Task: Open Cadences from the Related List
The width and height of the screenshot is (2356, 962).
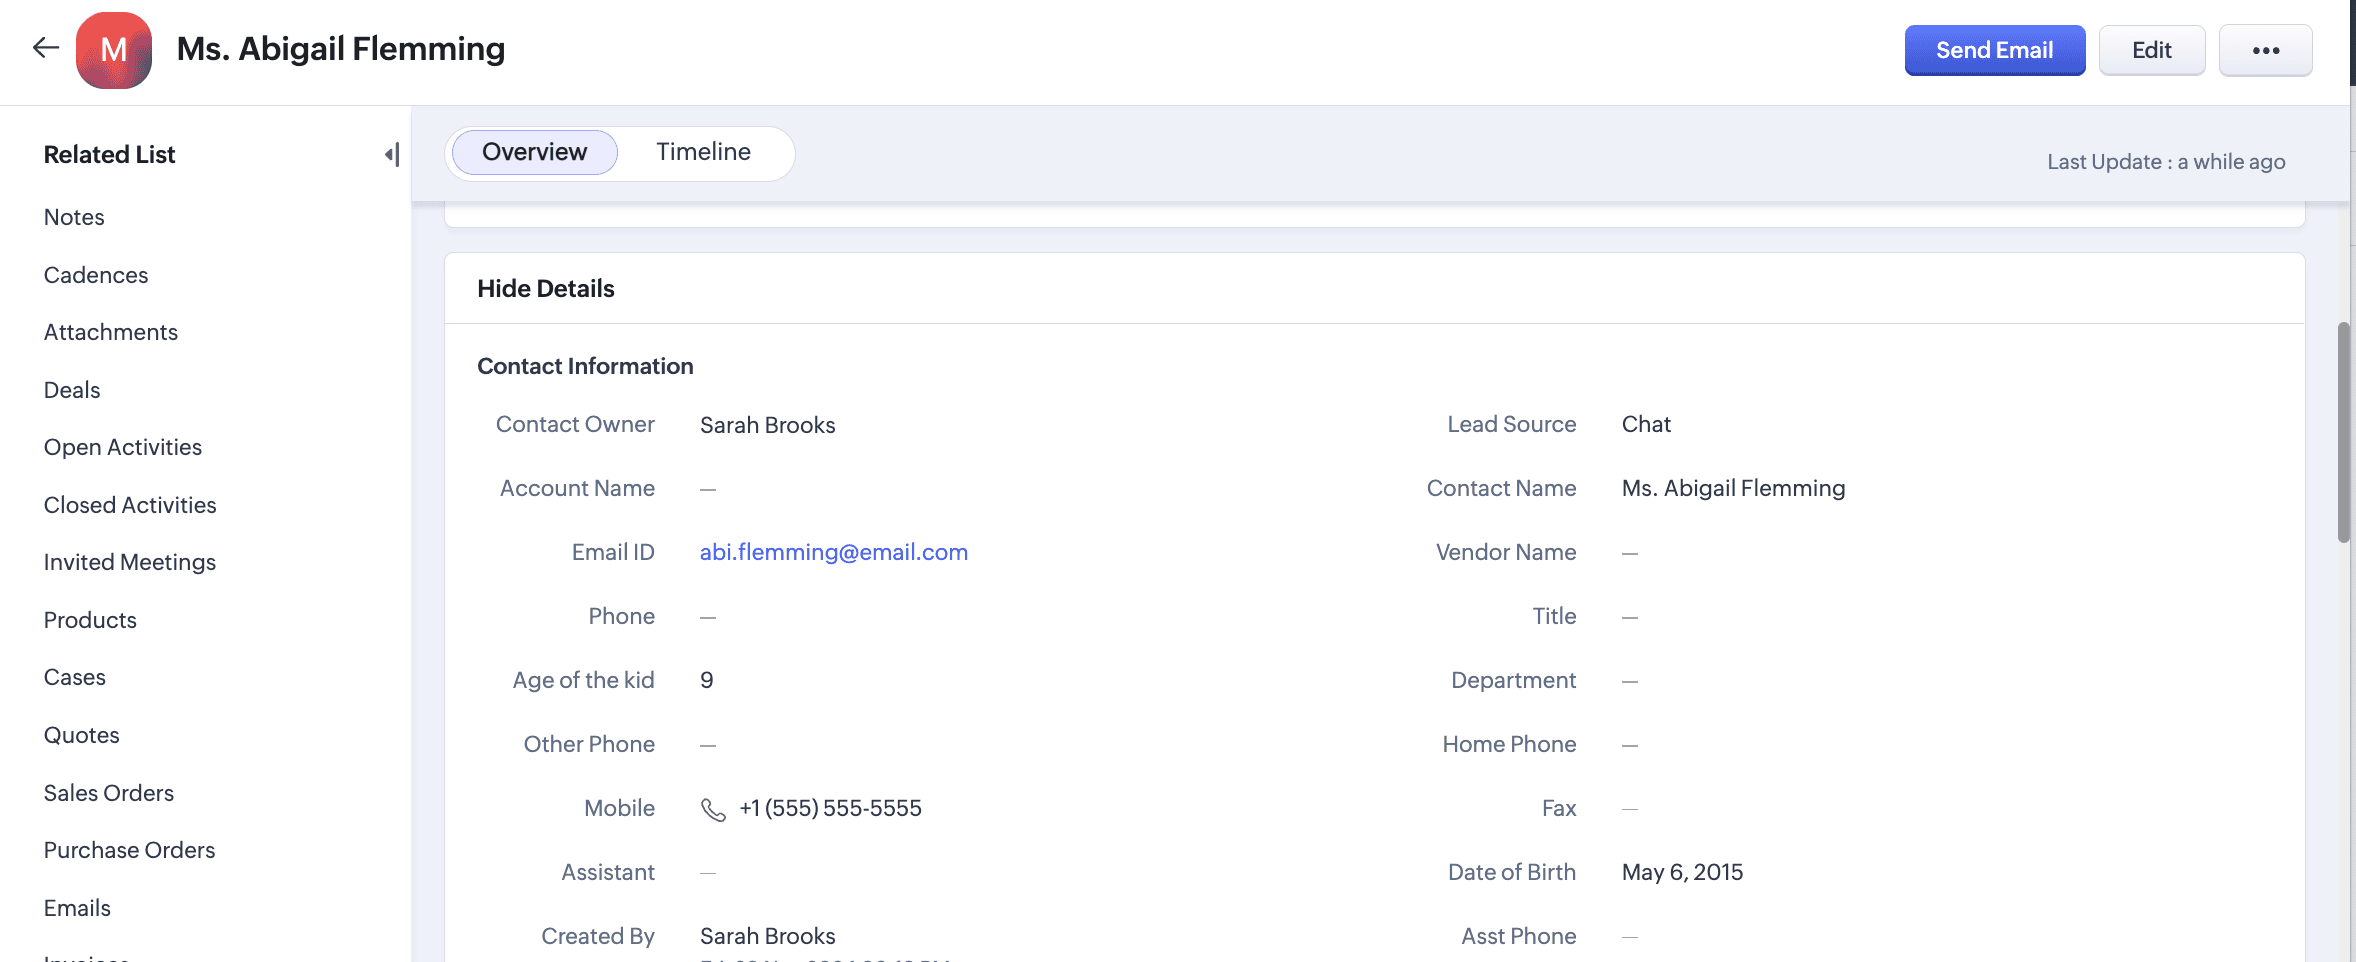Action: (96, 275)
